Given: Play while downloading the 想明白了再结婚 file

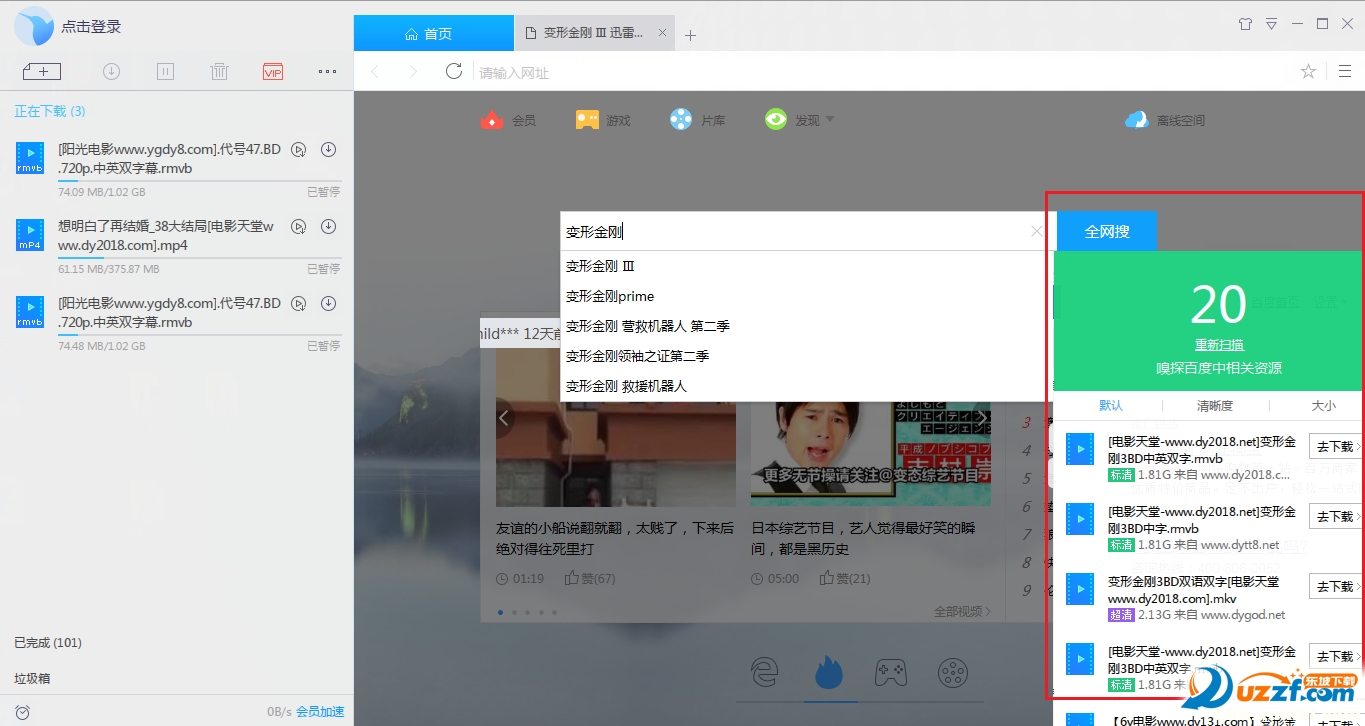Looking at the screenshot, I should click(298, 227).
